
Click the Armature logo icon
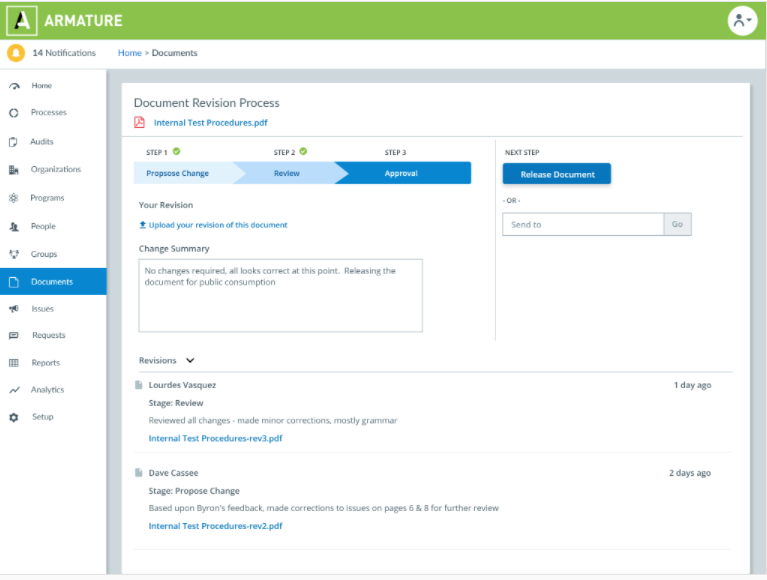pyautogui.click(x=22, y=21)
